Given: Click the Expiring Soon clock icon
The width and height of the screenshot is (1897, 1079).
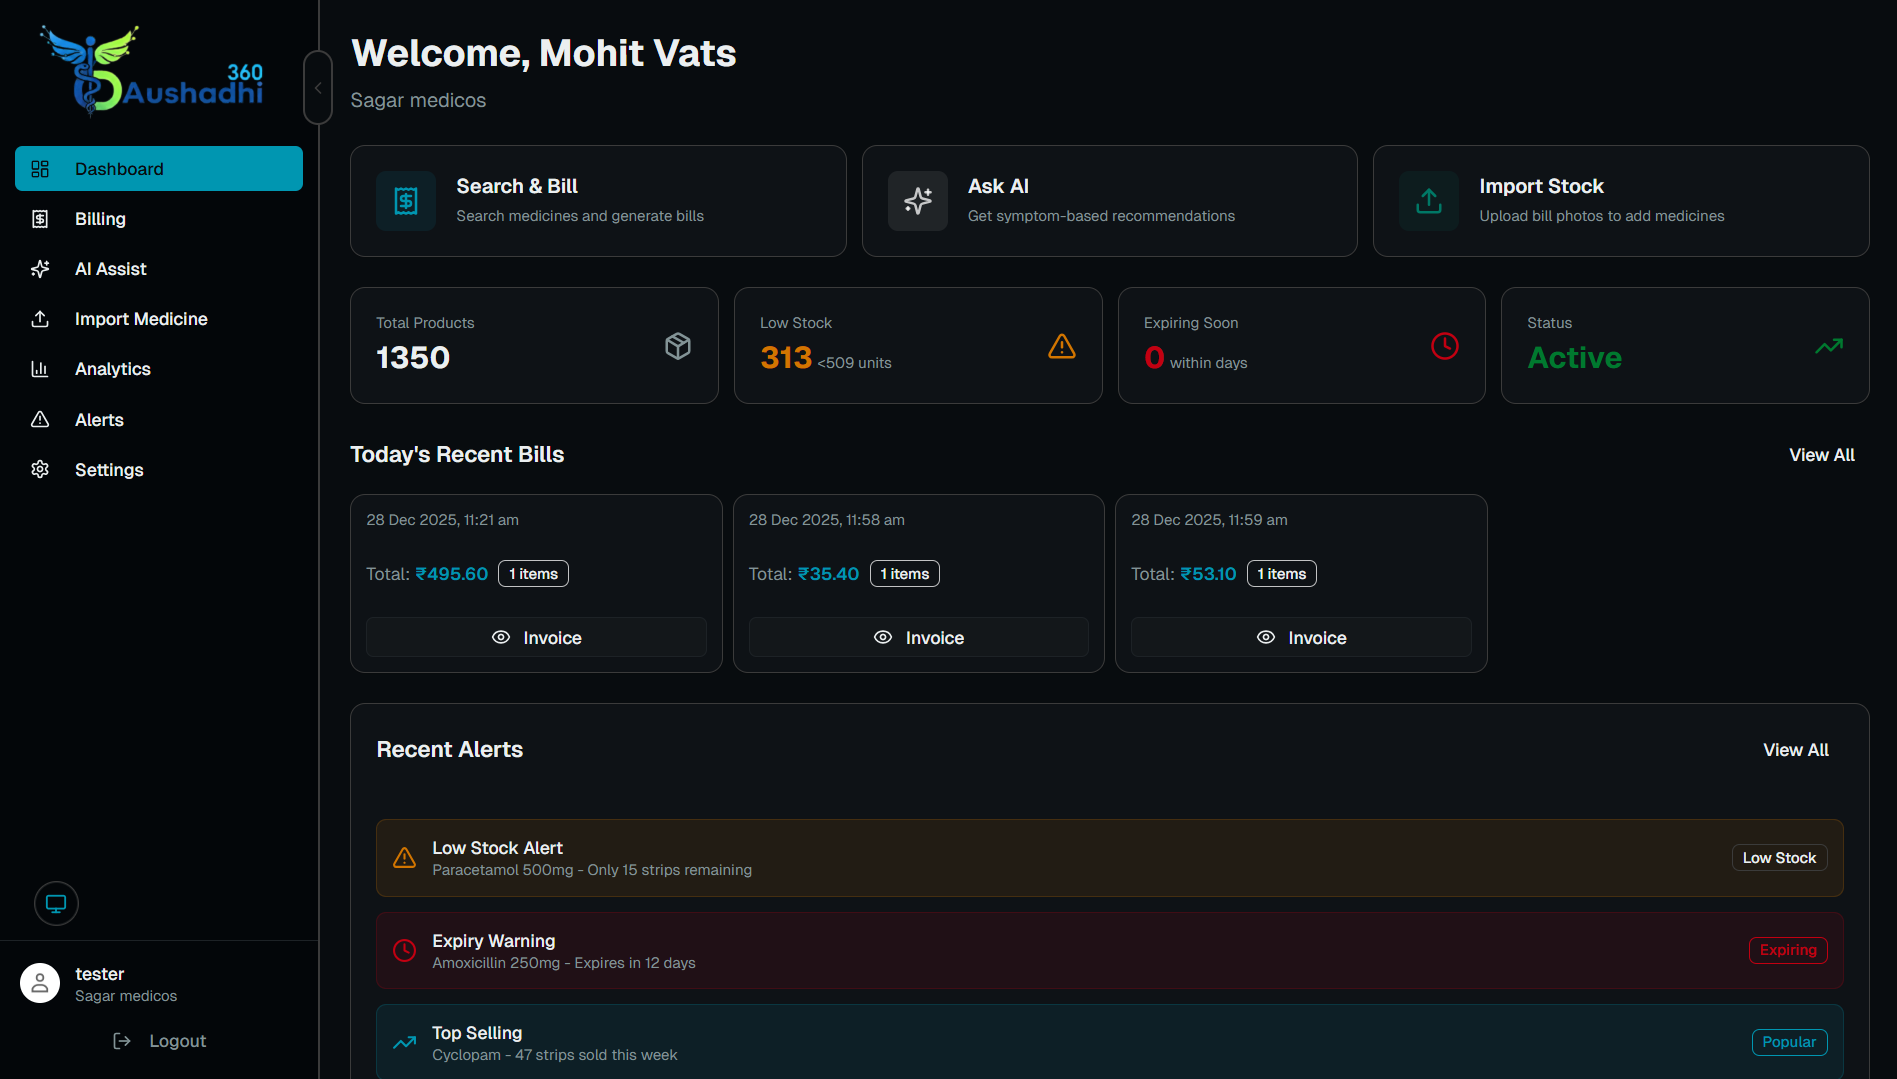Looking at the screenshot, I should coord(1444,346).
